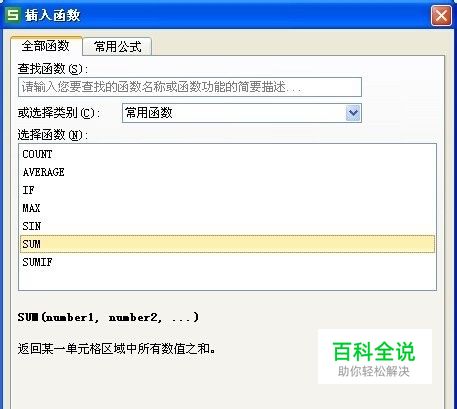Screen dimensions: 457x409
Task: Select the highlighted SUM function
Action: point(227,244)
